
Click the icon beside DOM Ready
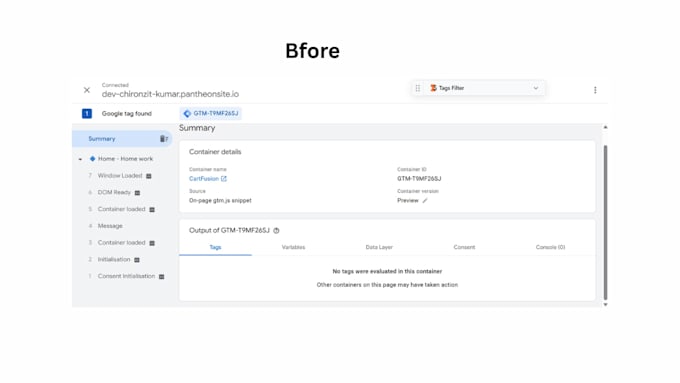tap(137, 193)
